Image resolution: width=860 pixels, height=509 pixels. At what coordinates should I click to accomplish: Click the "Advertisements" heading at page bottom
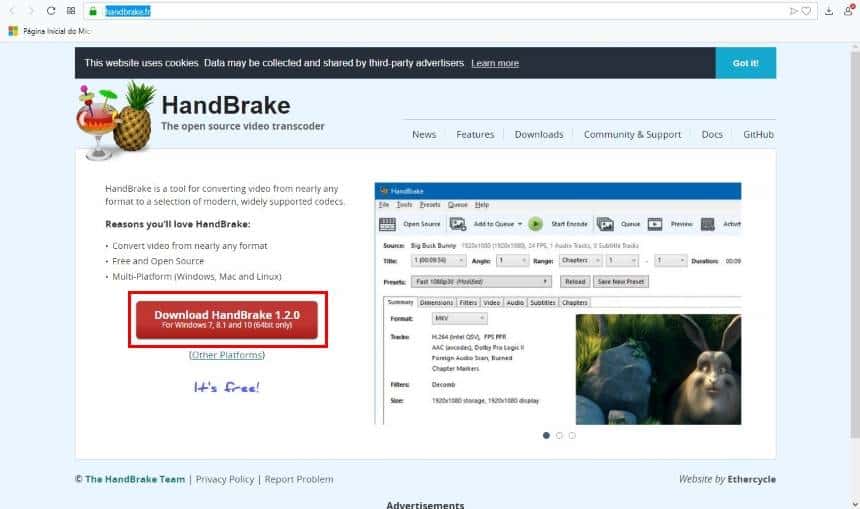tap(425, 505)
